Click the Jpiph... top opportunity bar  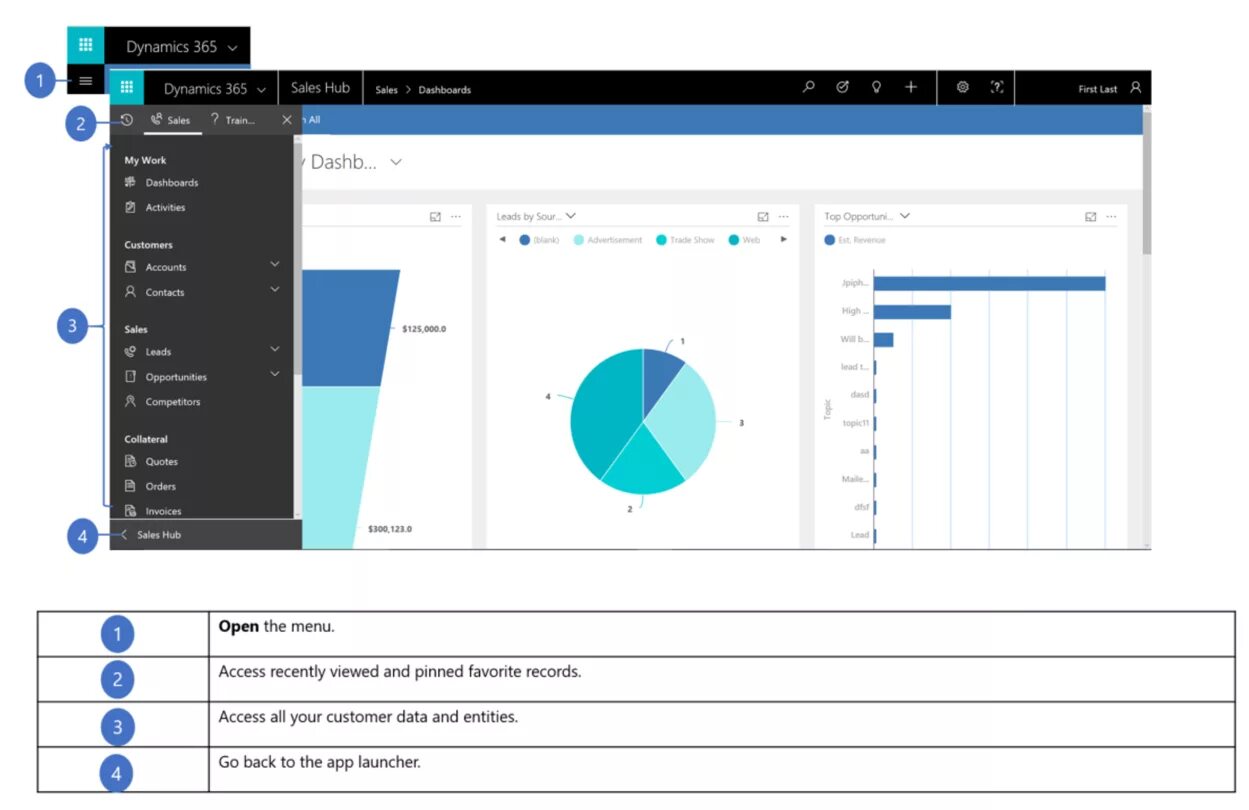click(x=989, y=283)
